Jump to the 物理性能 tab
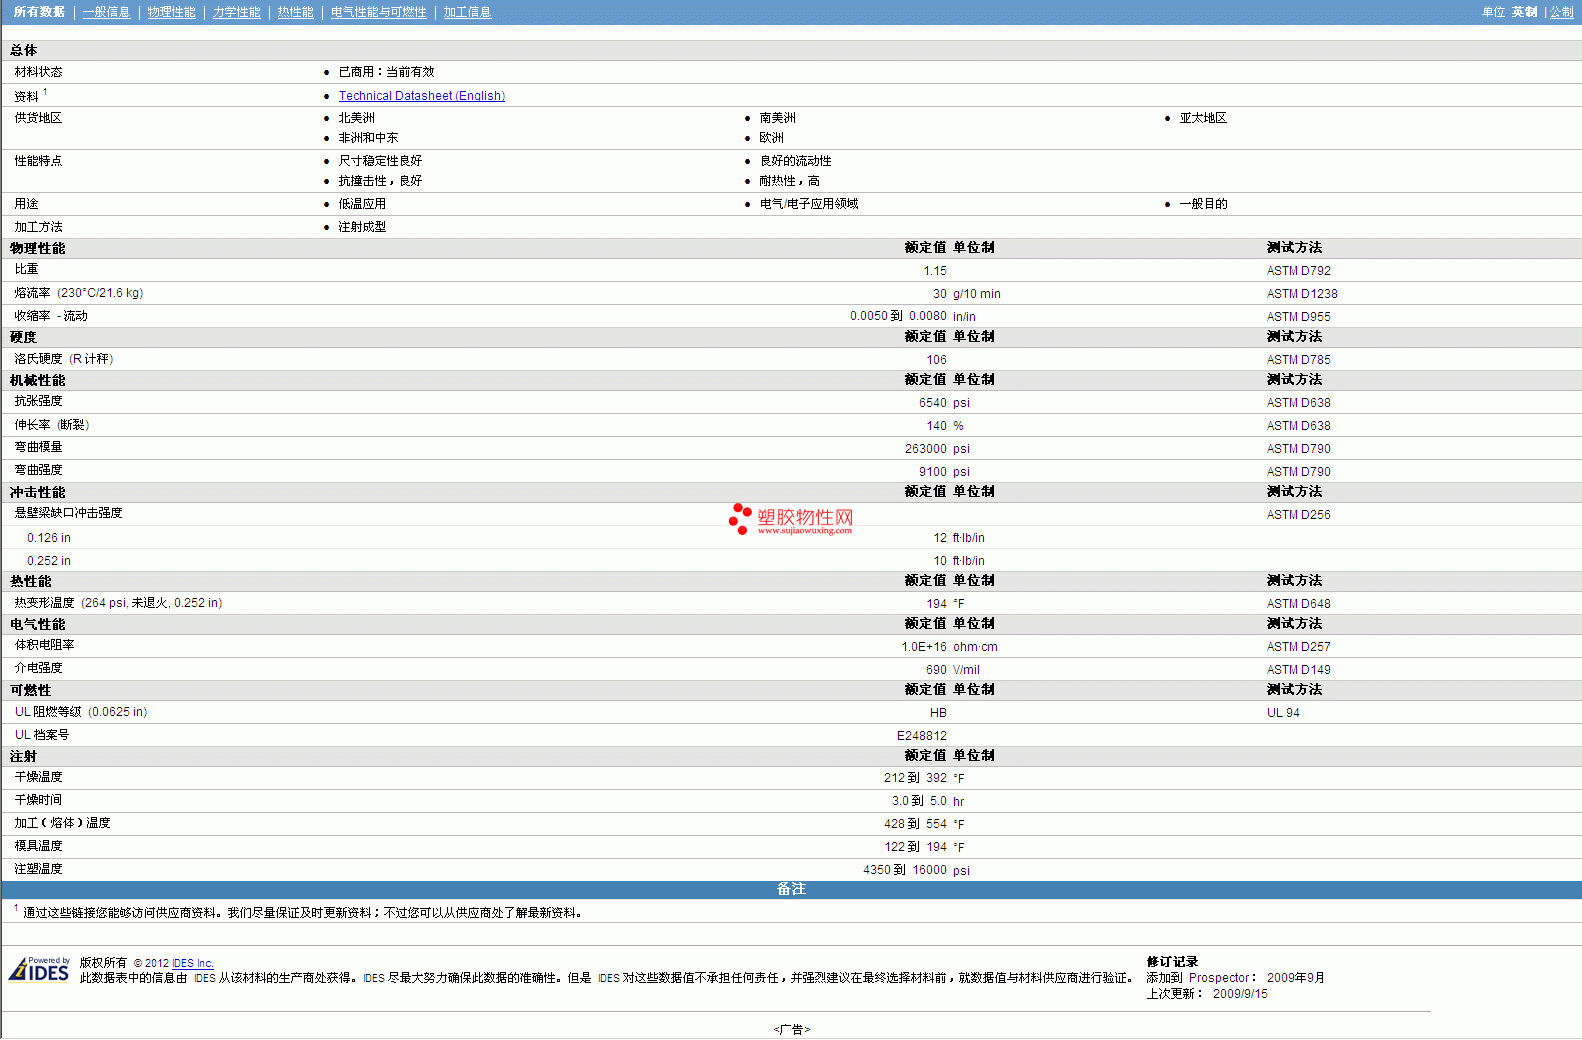Viewport: 1582px width, 1040px height. click(x=171, y=12)
